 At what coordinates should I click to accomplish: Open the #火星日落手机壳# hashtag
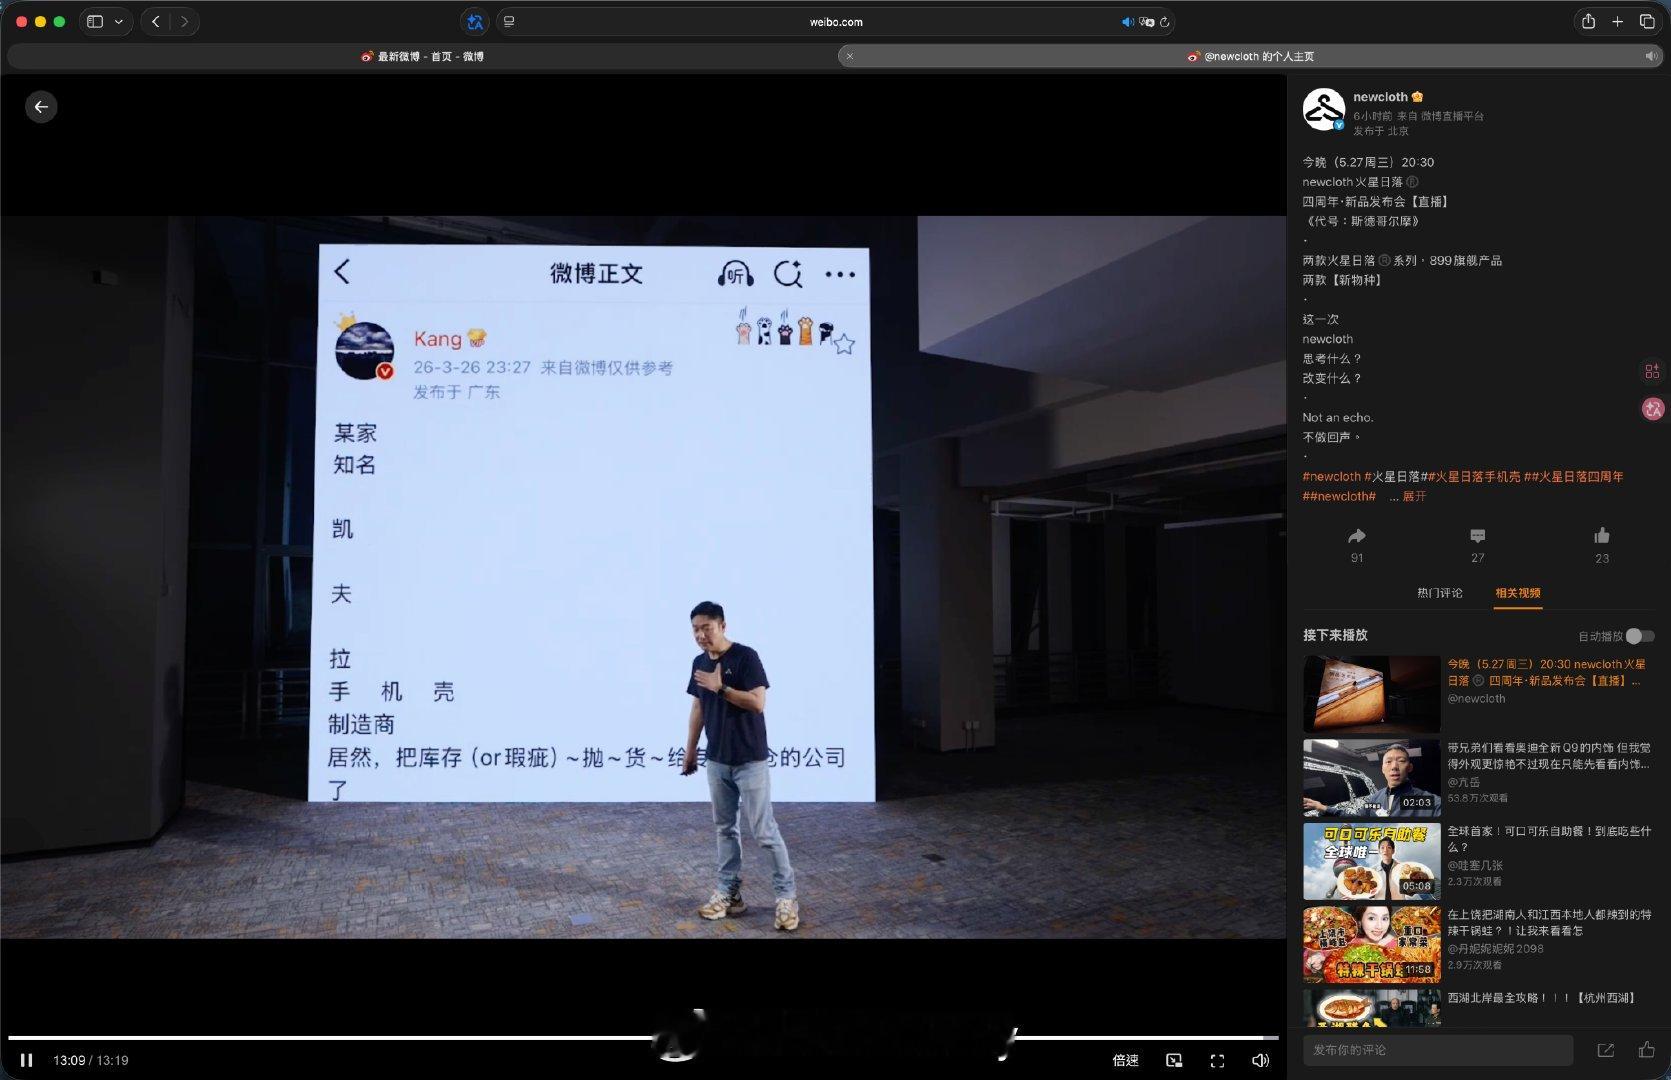tap(1474, 477)
